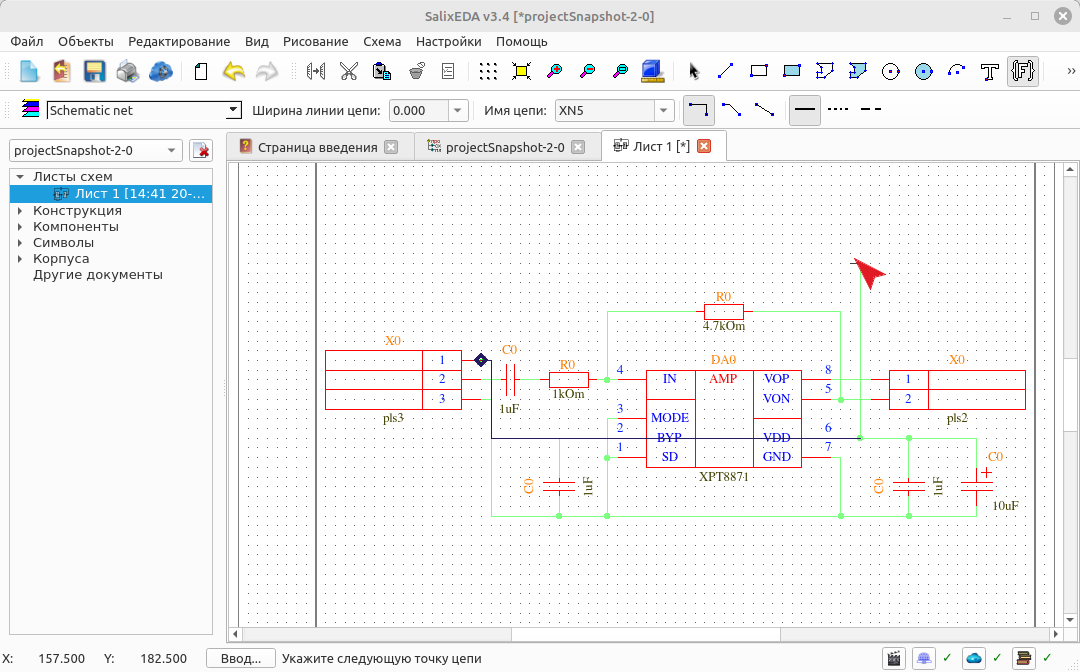1080x672 pixels.
Task: Toggle 45-degree wire bend mode
Action: pyautogui.click(x=731, y=109)
